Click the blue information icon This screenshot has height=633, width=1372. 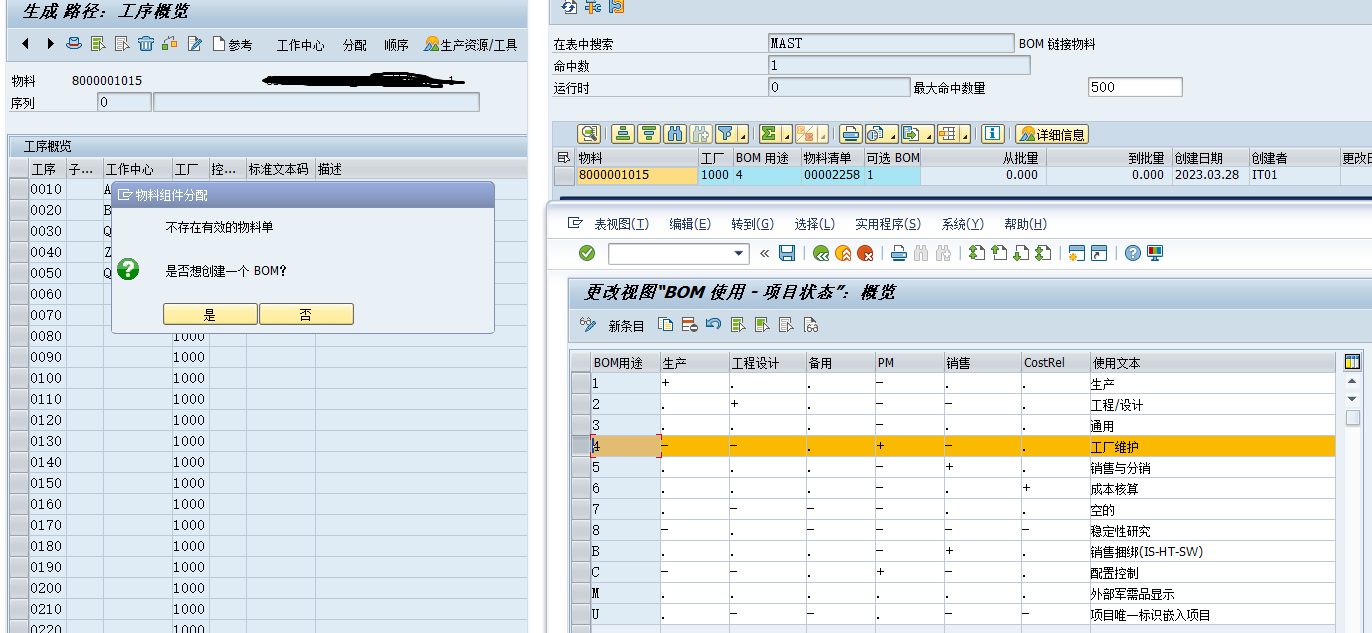(992, 134)
